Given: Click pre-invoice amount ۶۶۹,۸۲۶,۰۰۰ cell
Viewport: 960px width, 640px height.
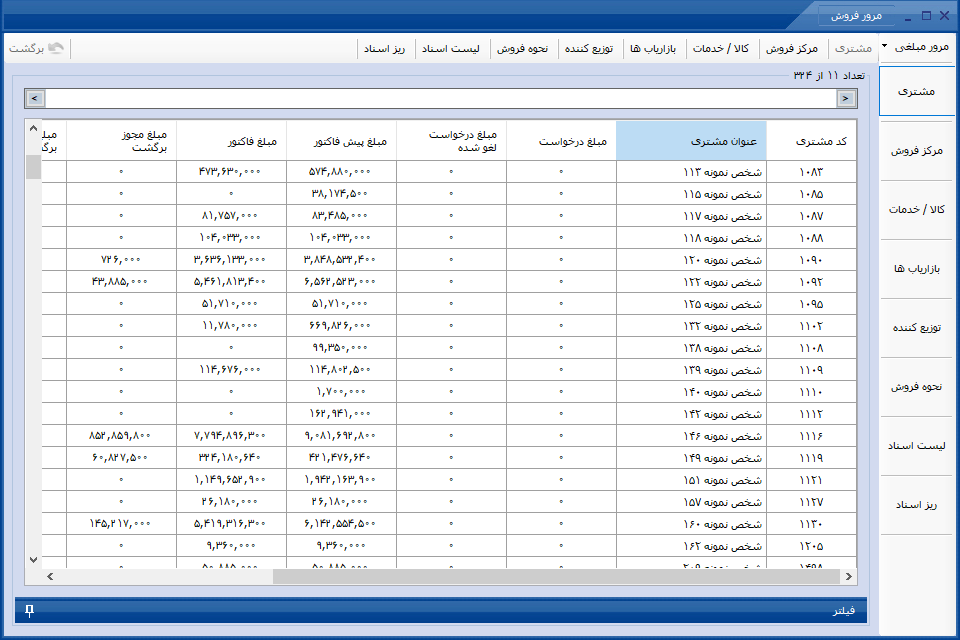Looking at the screenshot, I should 340,326.
